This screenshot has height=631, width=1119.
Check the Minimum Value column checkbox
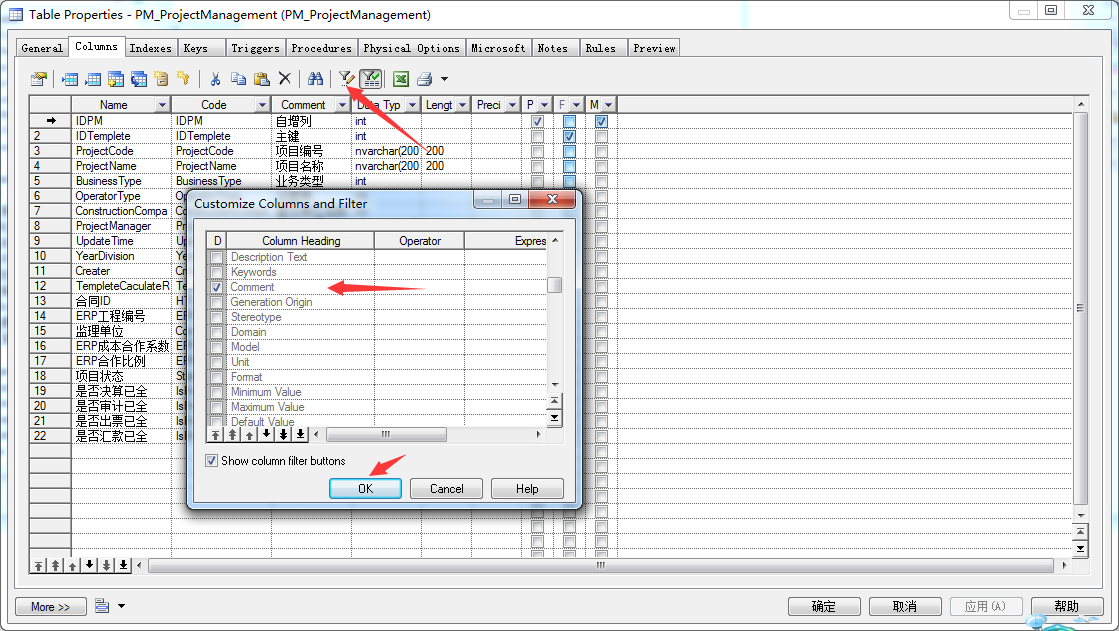tap(216, 392)
